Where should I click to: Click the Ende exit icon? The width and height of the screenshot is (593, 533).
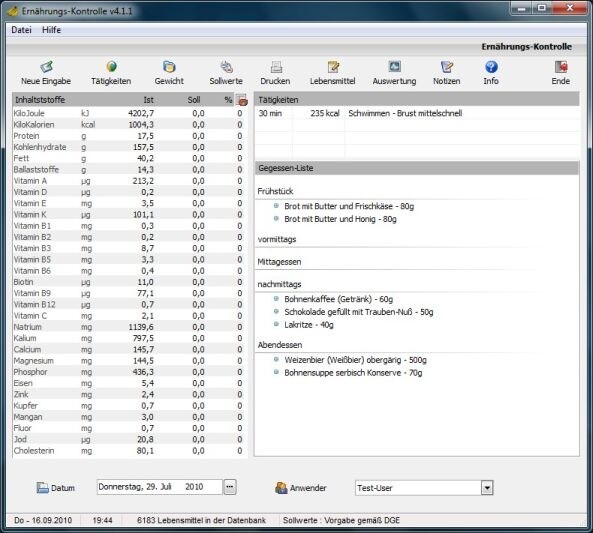pyautogui.click(x=560, y=67)
